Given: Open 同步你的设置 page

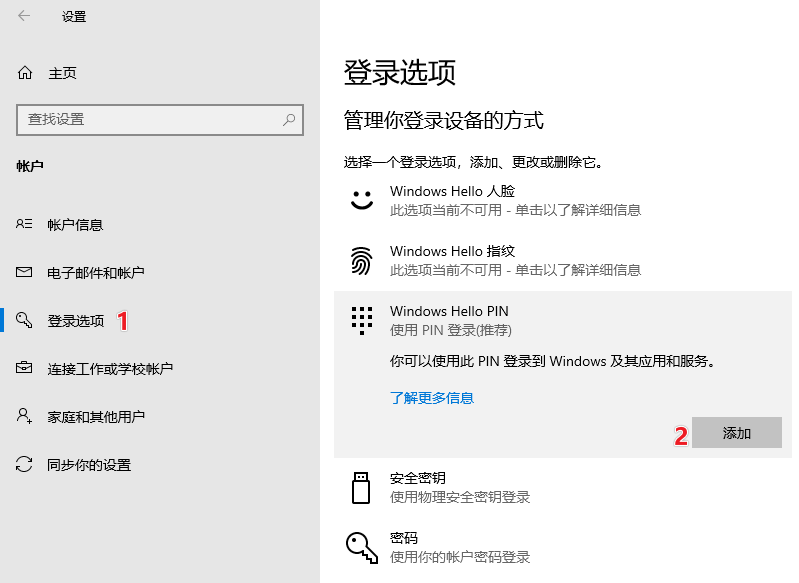Looking at the screenshot, I should pos(89,465).
